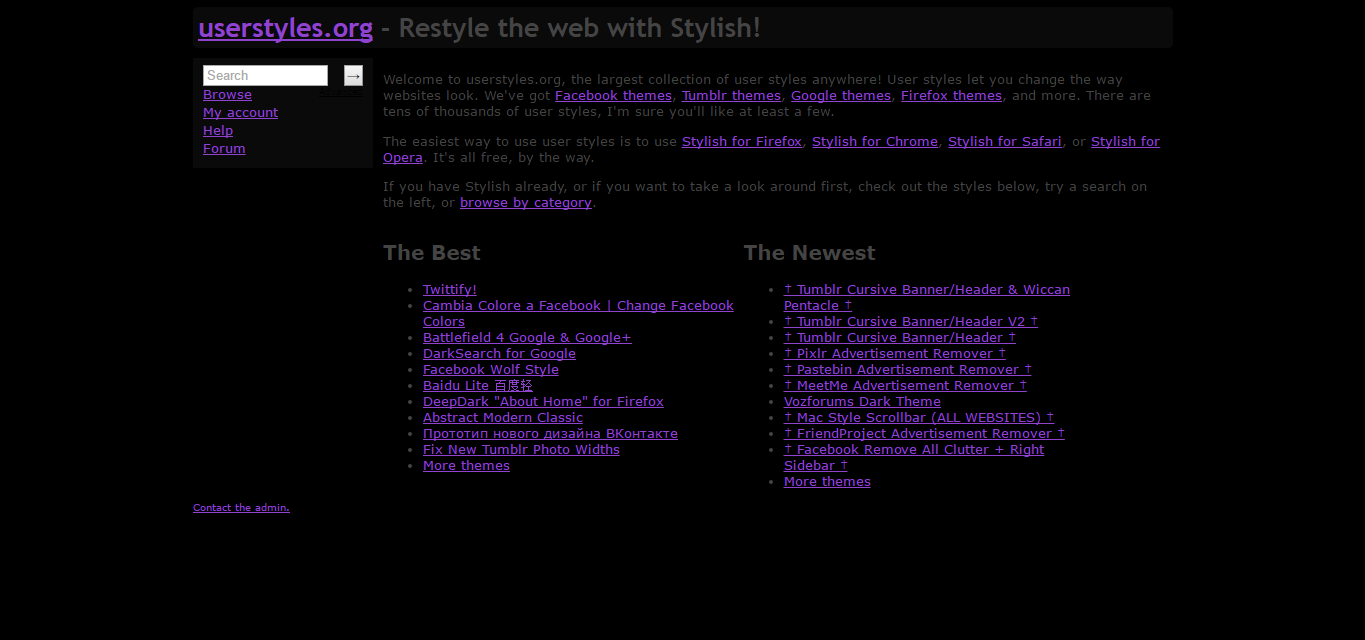Open Mac Style Scrollbar (ALL WEBSITES)
Screen dimensions: 1365x640
(919, 418)
